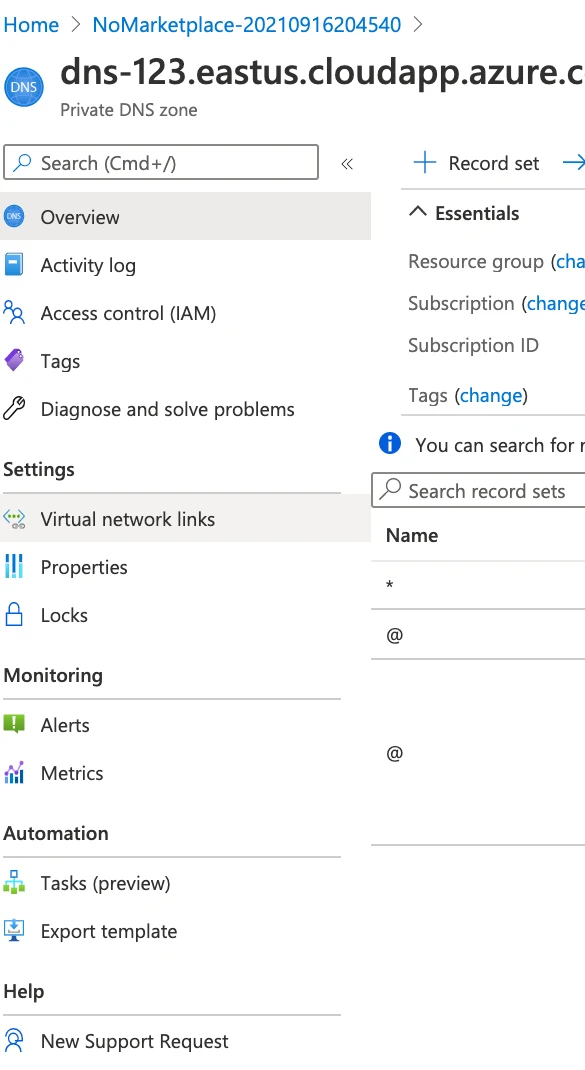The width and height of the screenshot is (585, 1070).
Task: Open NoMarketplace-20210916204540 breadcrumb link
Action: [x=246, y=25]
